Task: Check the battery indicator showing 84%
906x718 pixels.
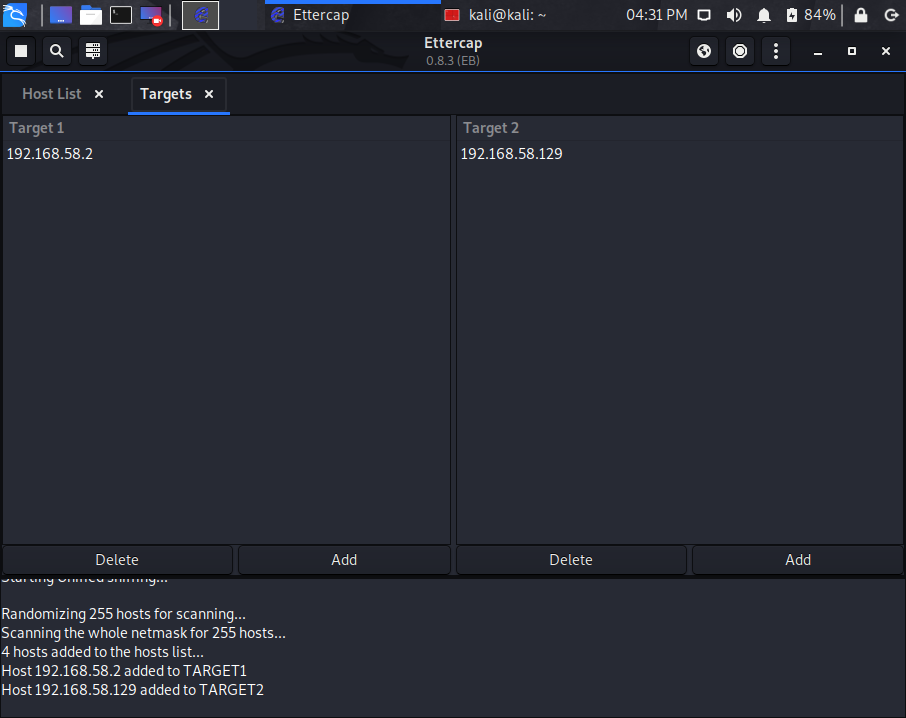Action: click(x=811, y=15)
